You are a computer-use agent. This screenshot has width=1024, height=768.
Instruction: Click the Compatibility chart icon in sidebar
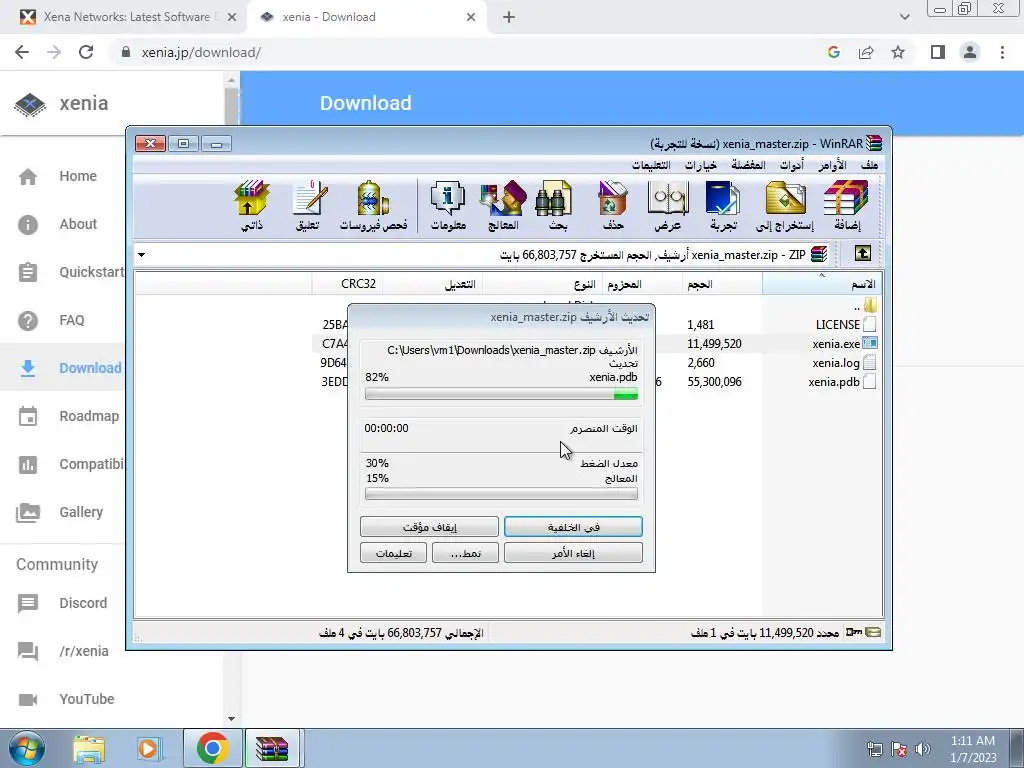pos(28,464)
